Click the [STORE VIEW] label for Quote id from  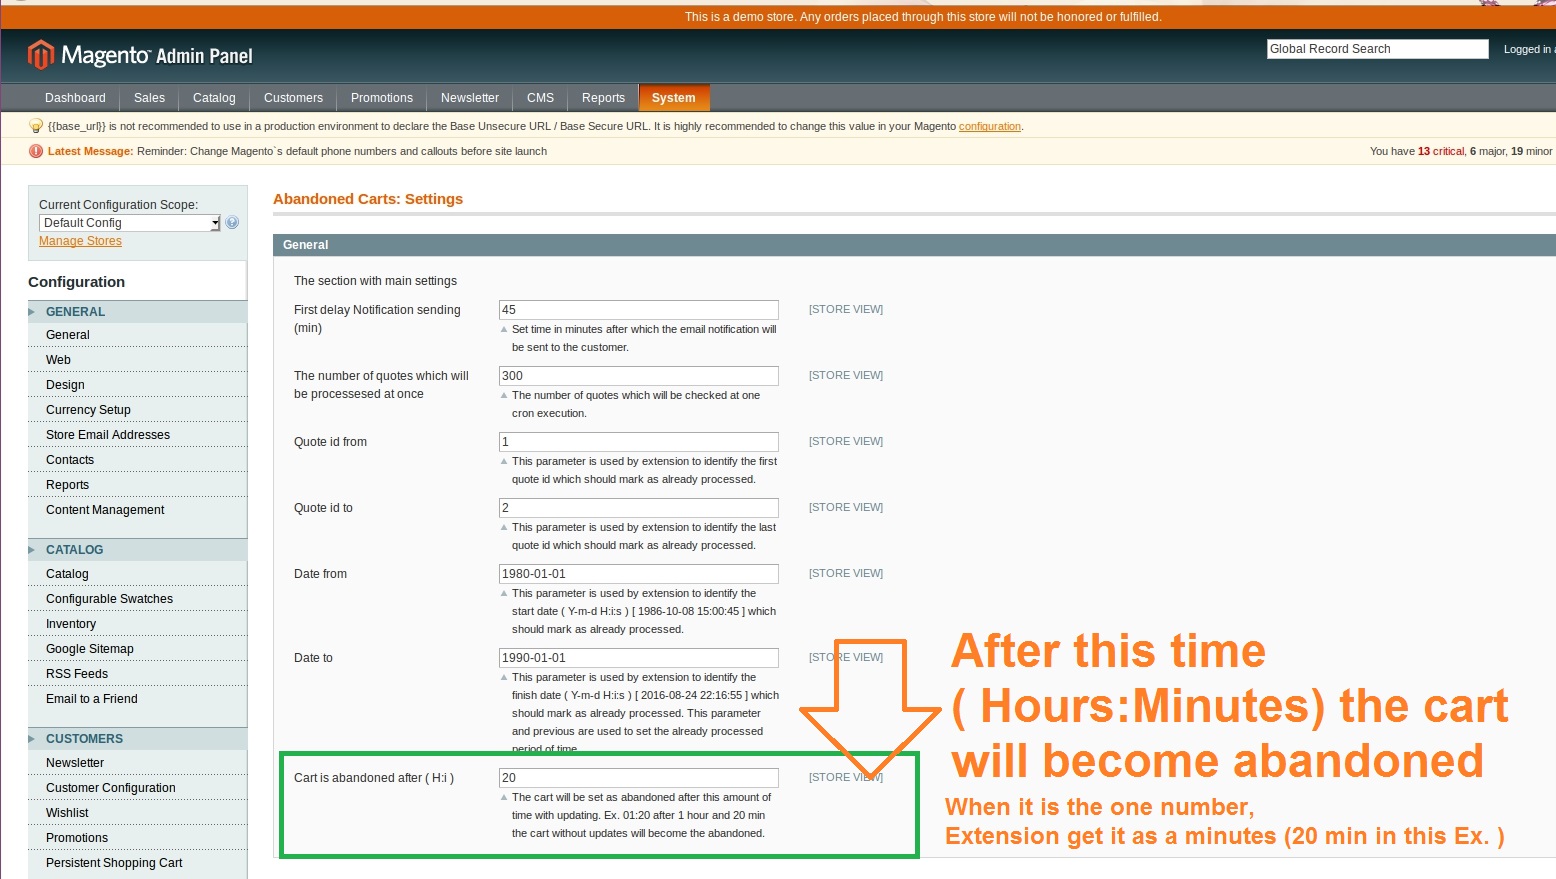point(846,441)
